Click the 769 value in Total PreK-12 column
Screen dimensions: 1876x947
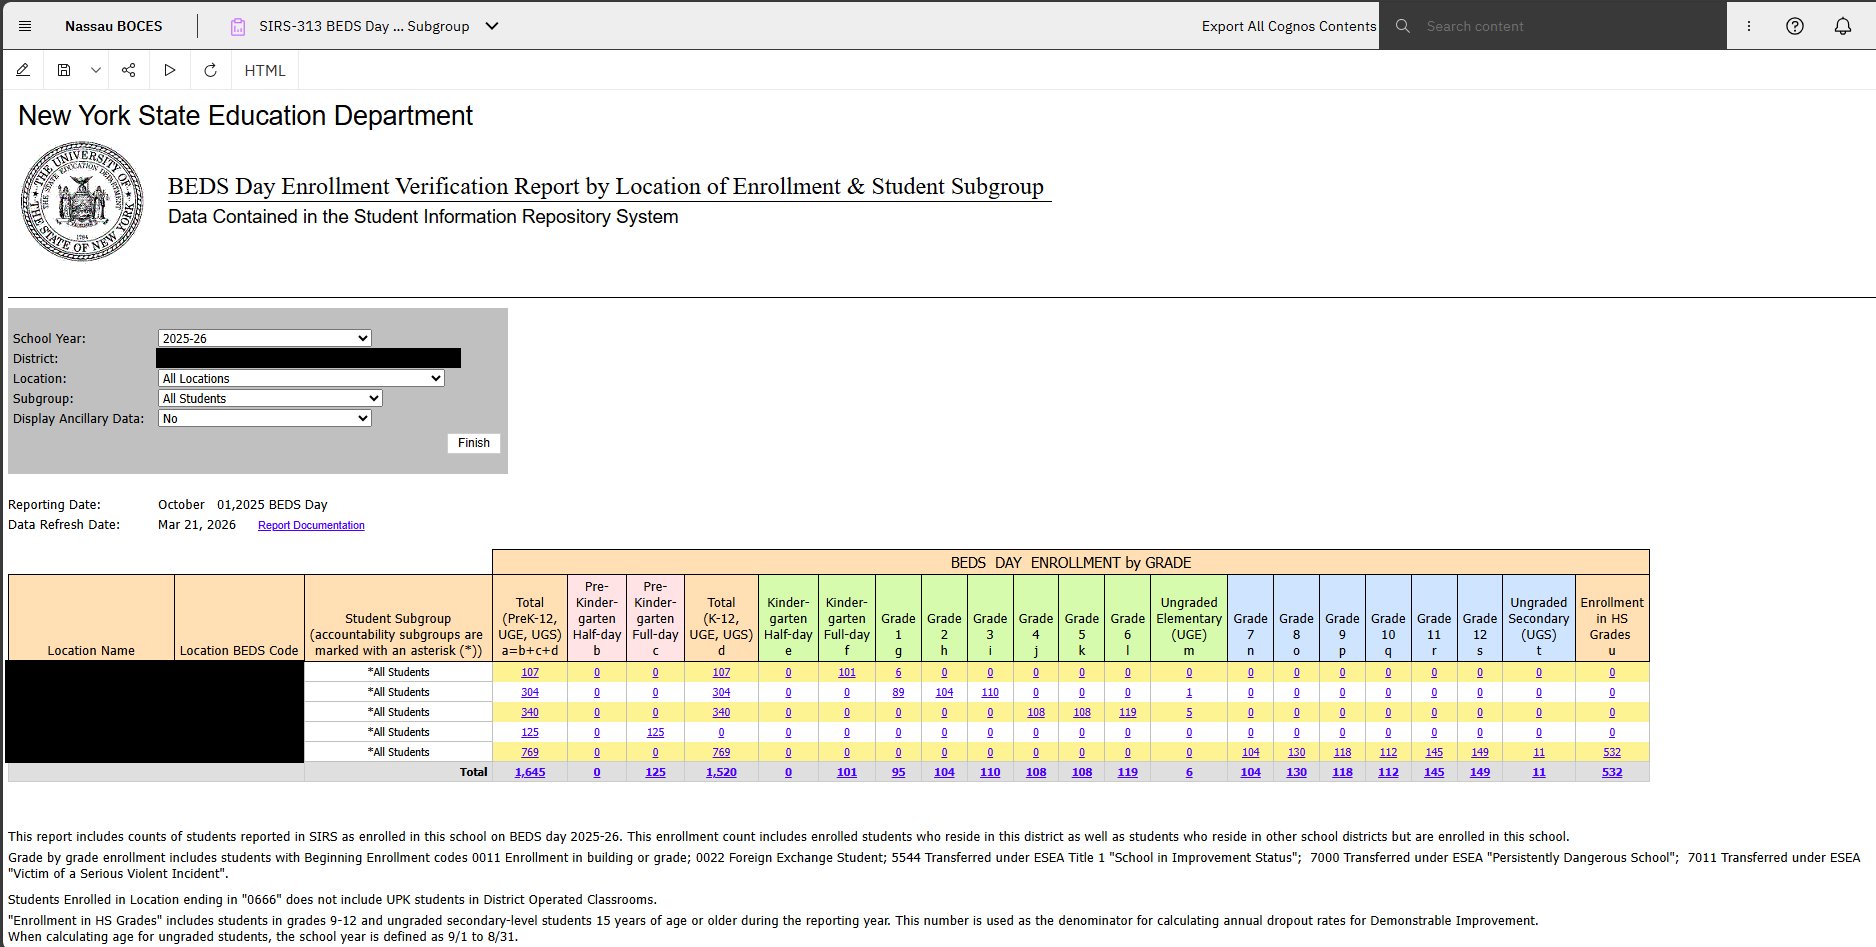point(530,752)
